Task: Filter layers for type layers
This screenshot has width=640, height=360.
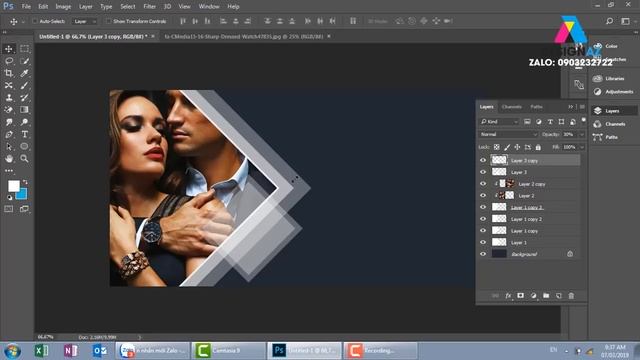Action: (550, 122)
